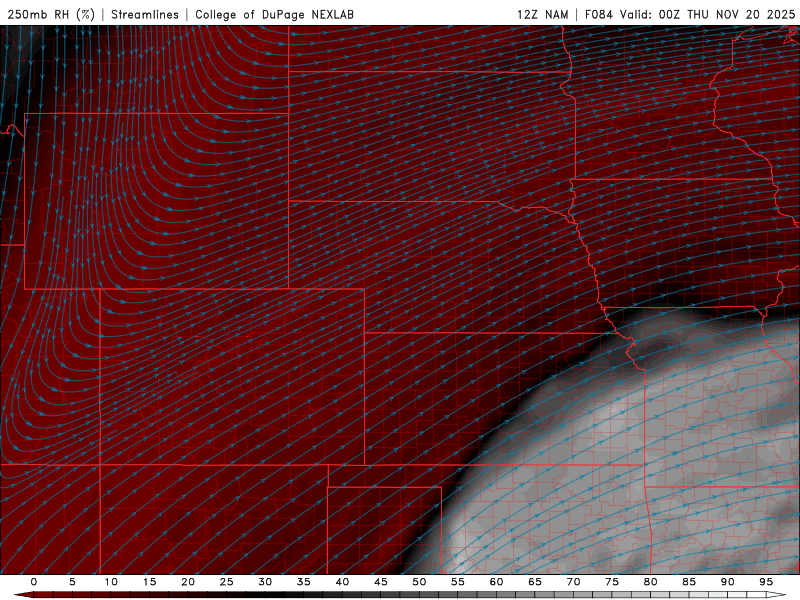Click the "65" label on the color scale
Viewport: 800px width, 600px height.
(535, 582)
